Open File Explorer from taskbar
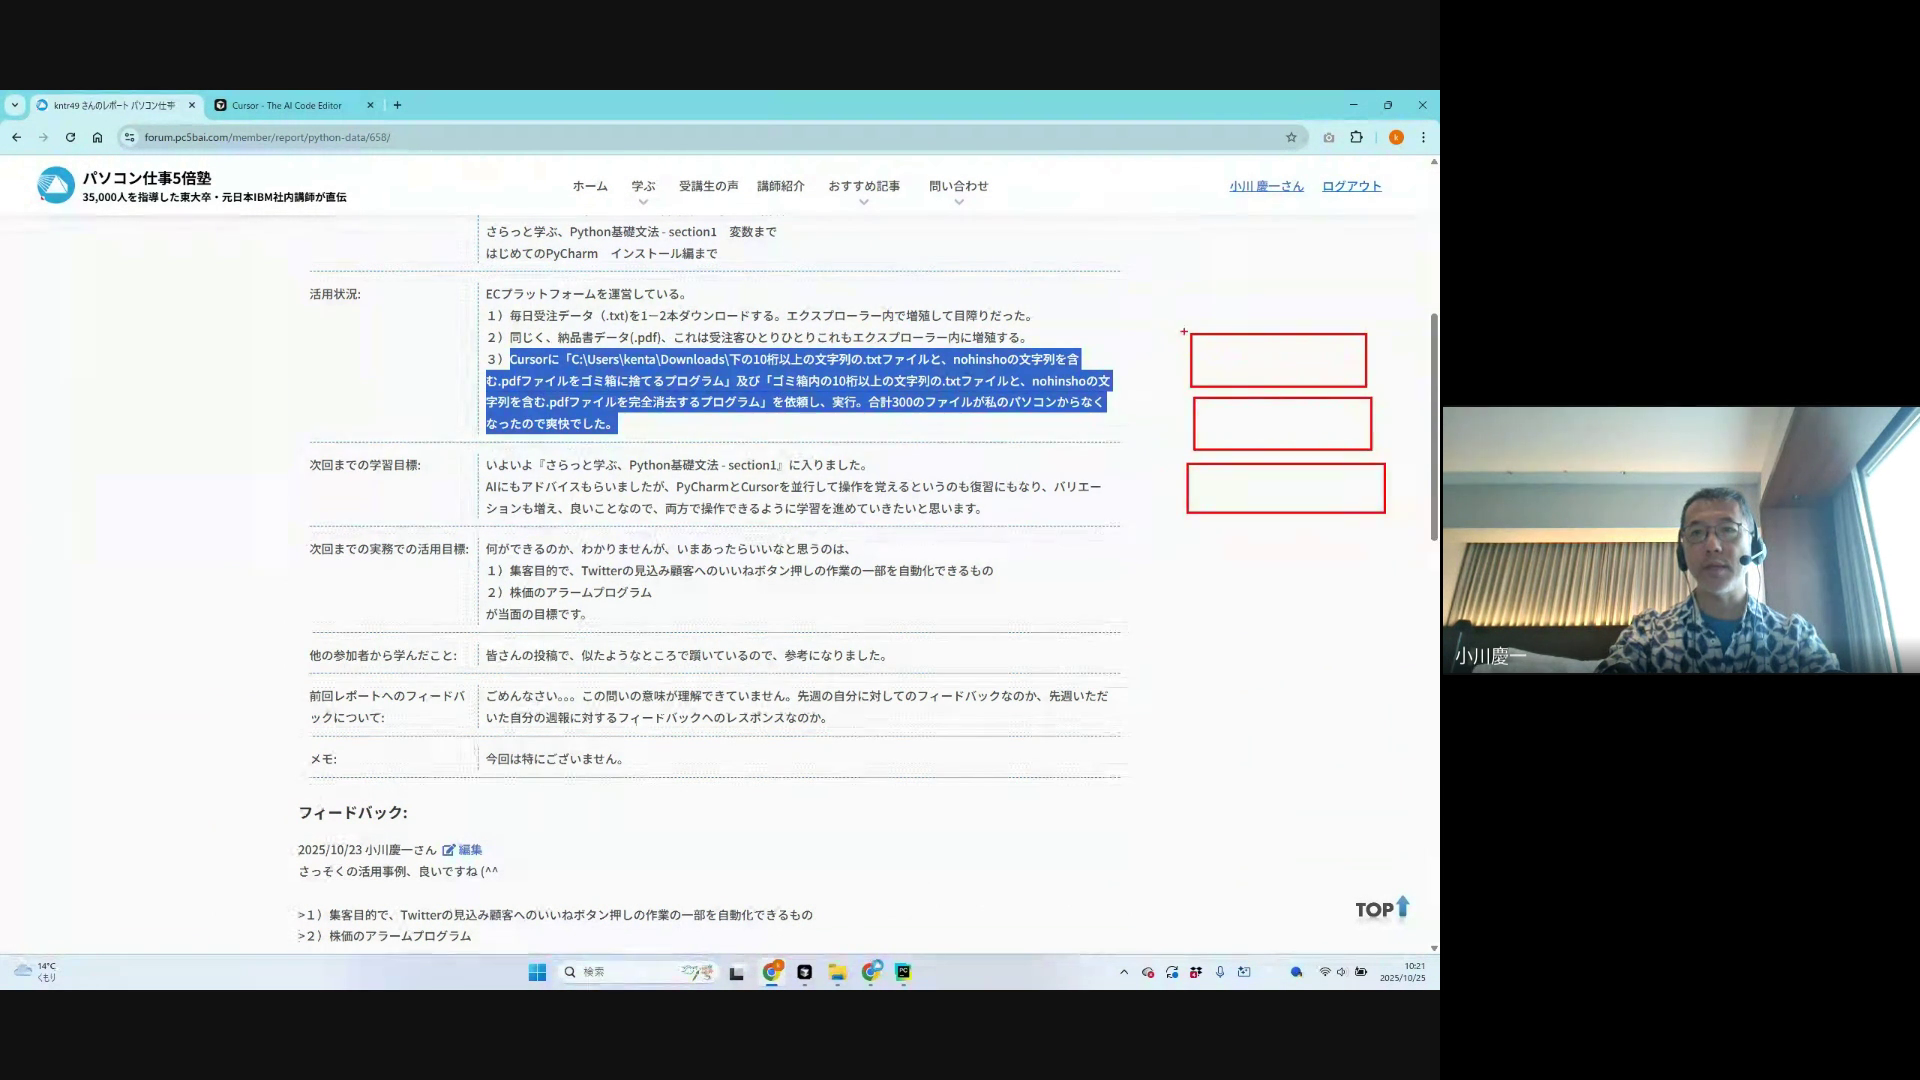The width and height of the screenshot is (1920, 1080). (837, 972)
